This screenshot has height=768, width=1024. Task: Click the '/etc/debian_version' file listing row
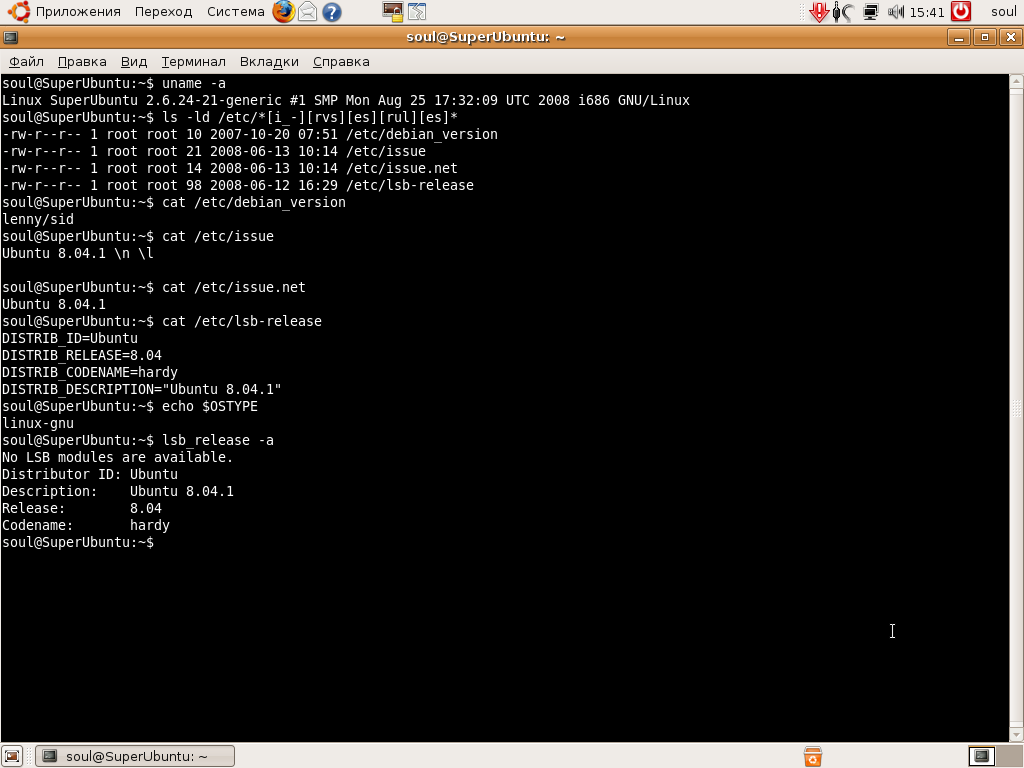[x=249, y=134]
